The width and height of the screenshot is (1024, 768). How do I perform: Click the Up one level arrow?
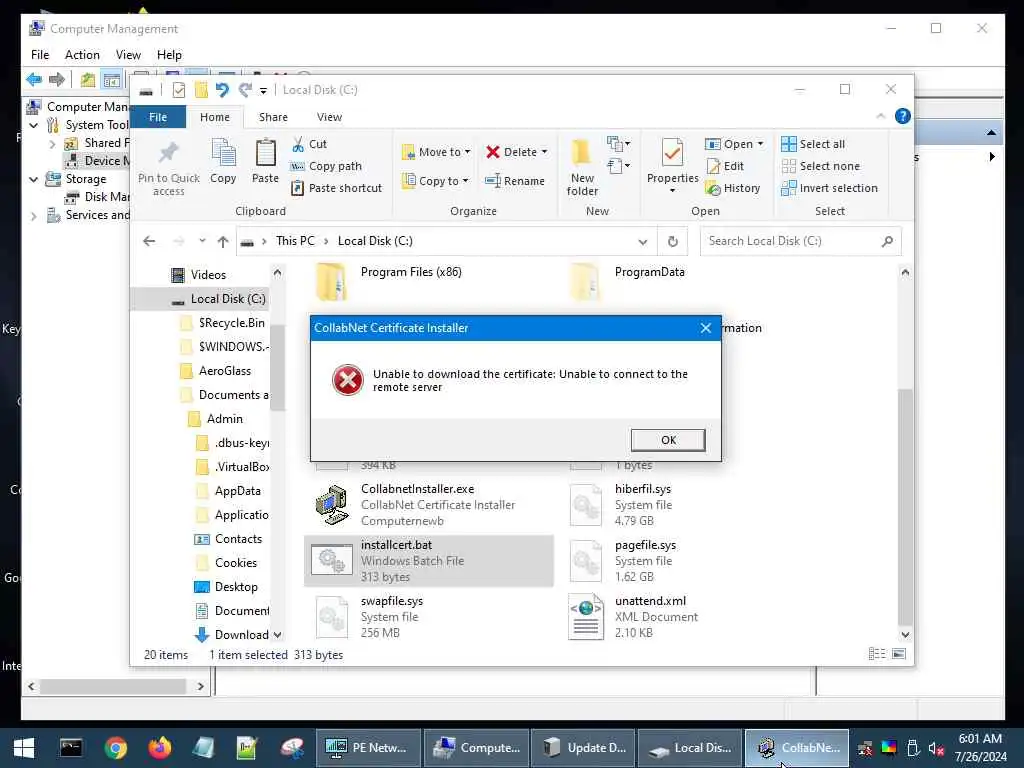click(223, 242)
